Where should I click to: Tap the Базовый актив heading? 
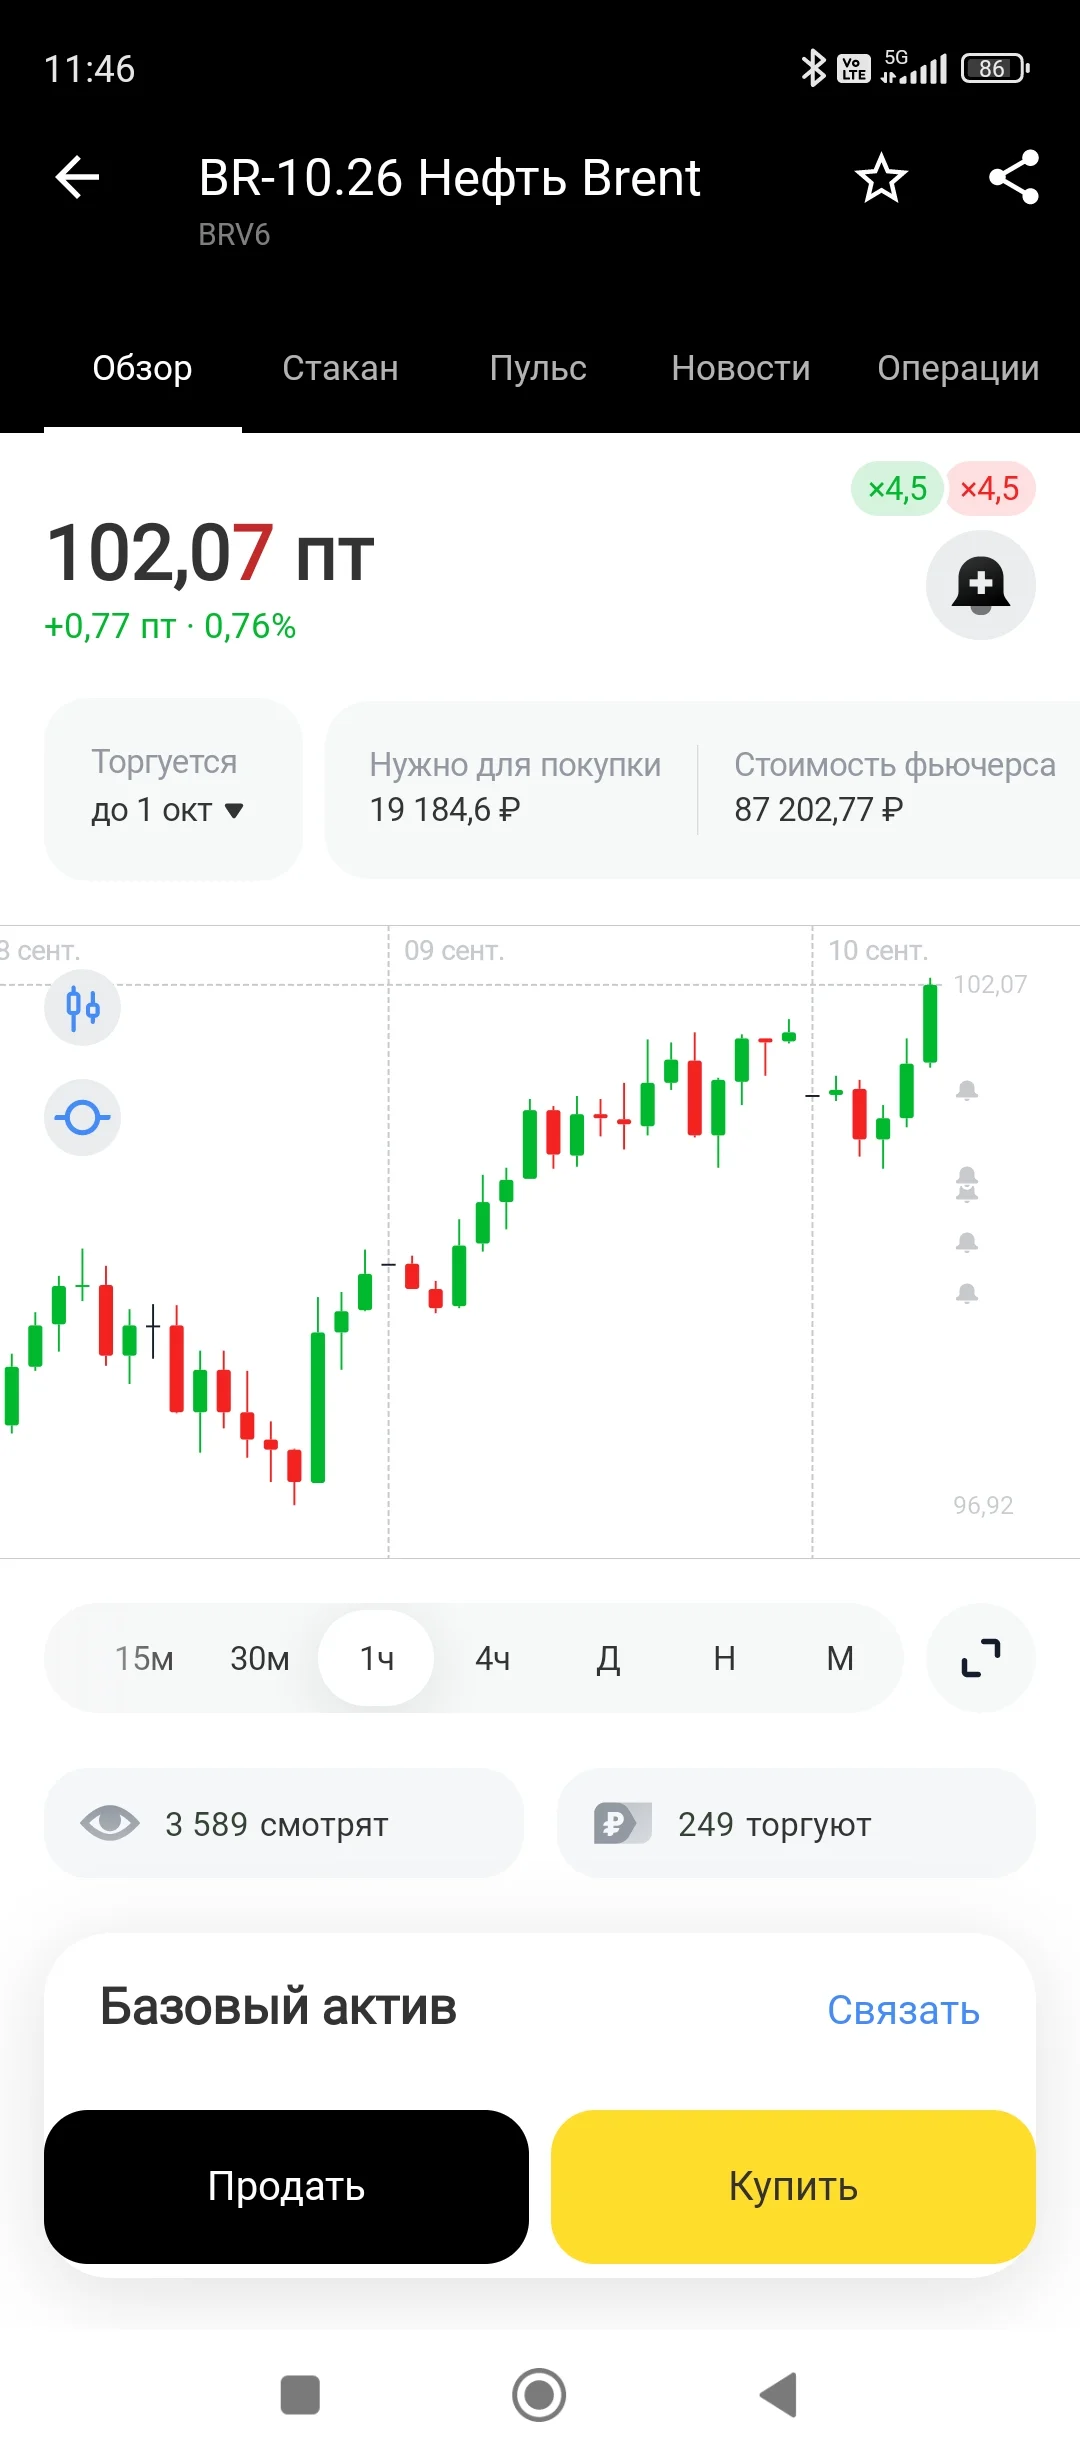(278, 2007)
